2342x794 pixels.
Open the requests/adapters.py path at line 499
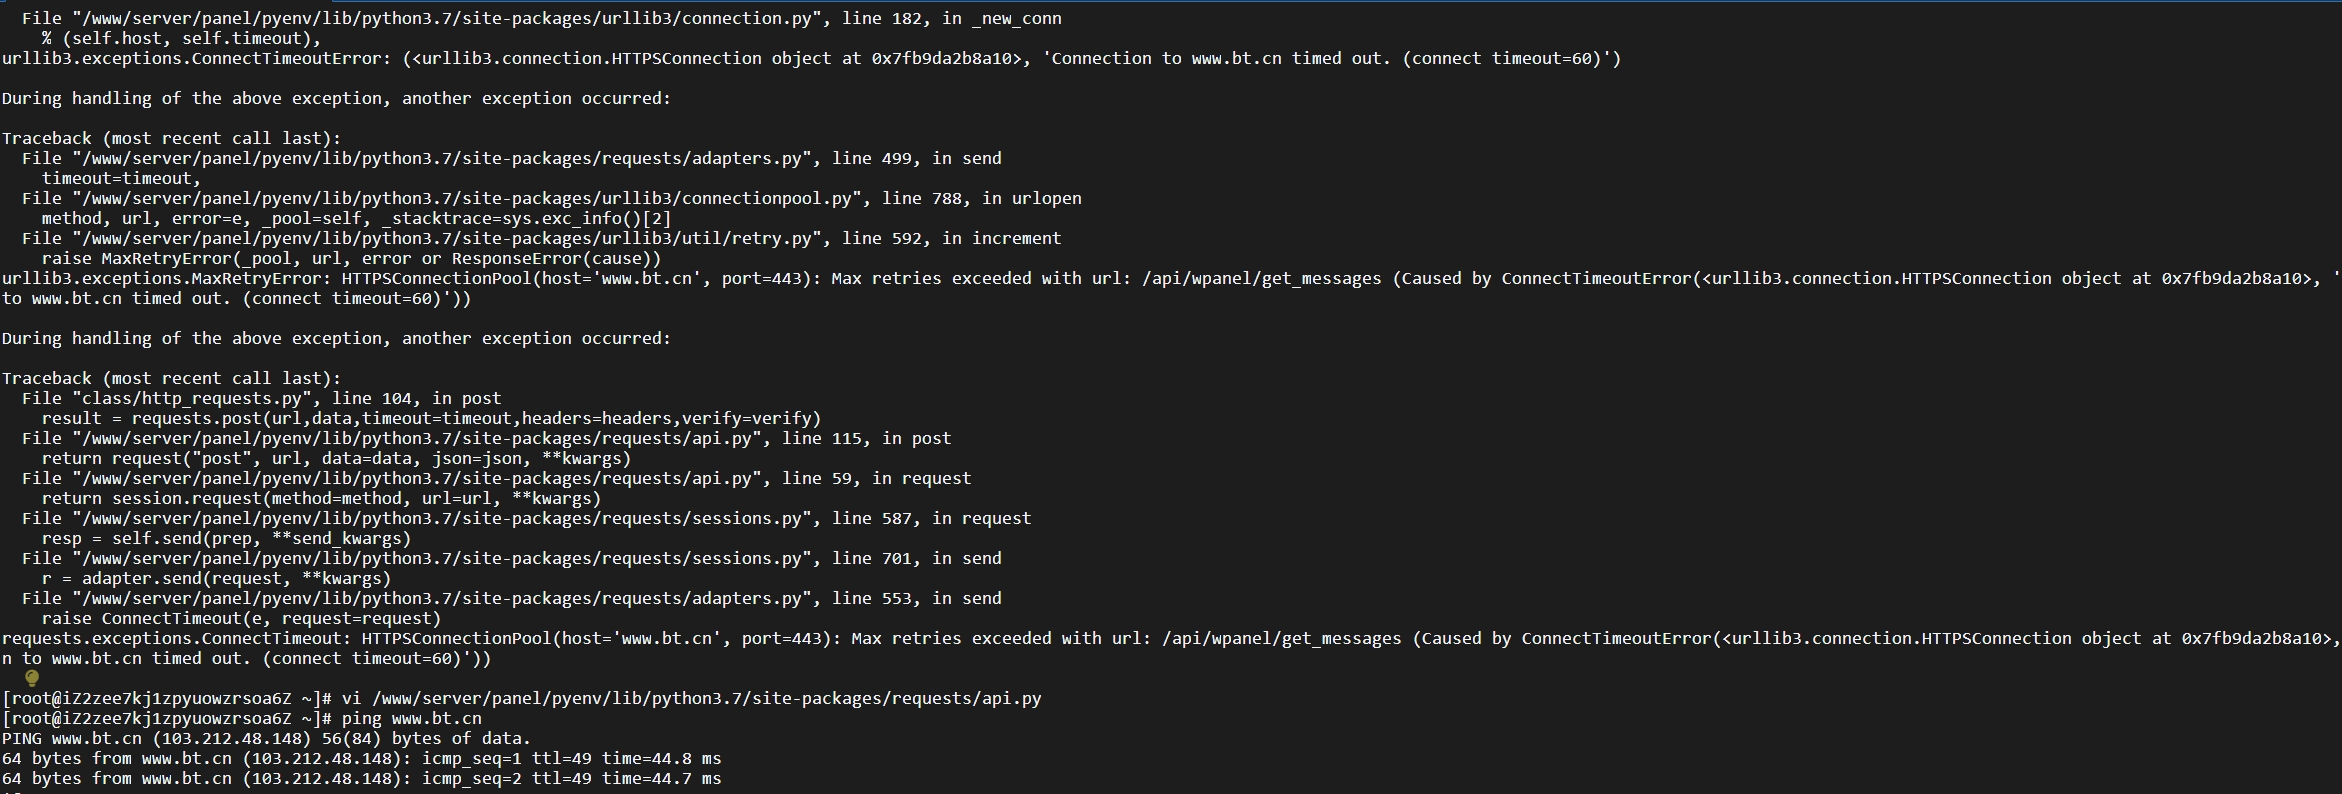[x=441, y=159]
